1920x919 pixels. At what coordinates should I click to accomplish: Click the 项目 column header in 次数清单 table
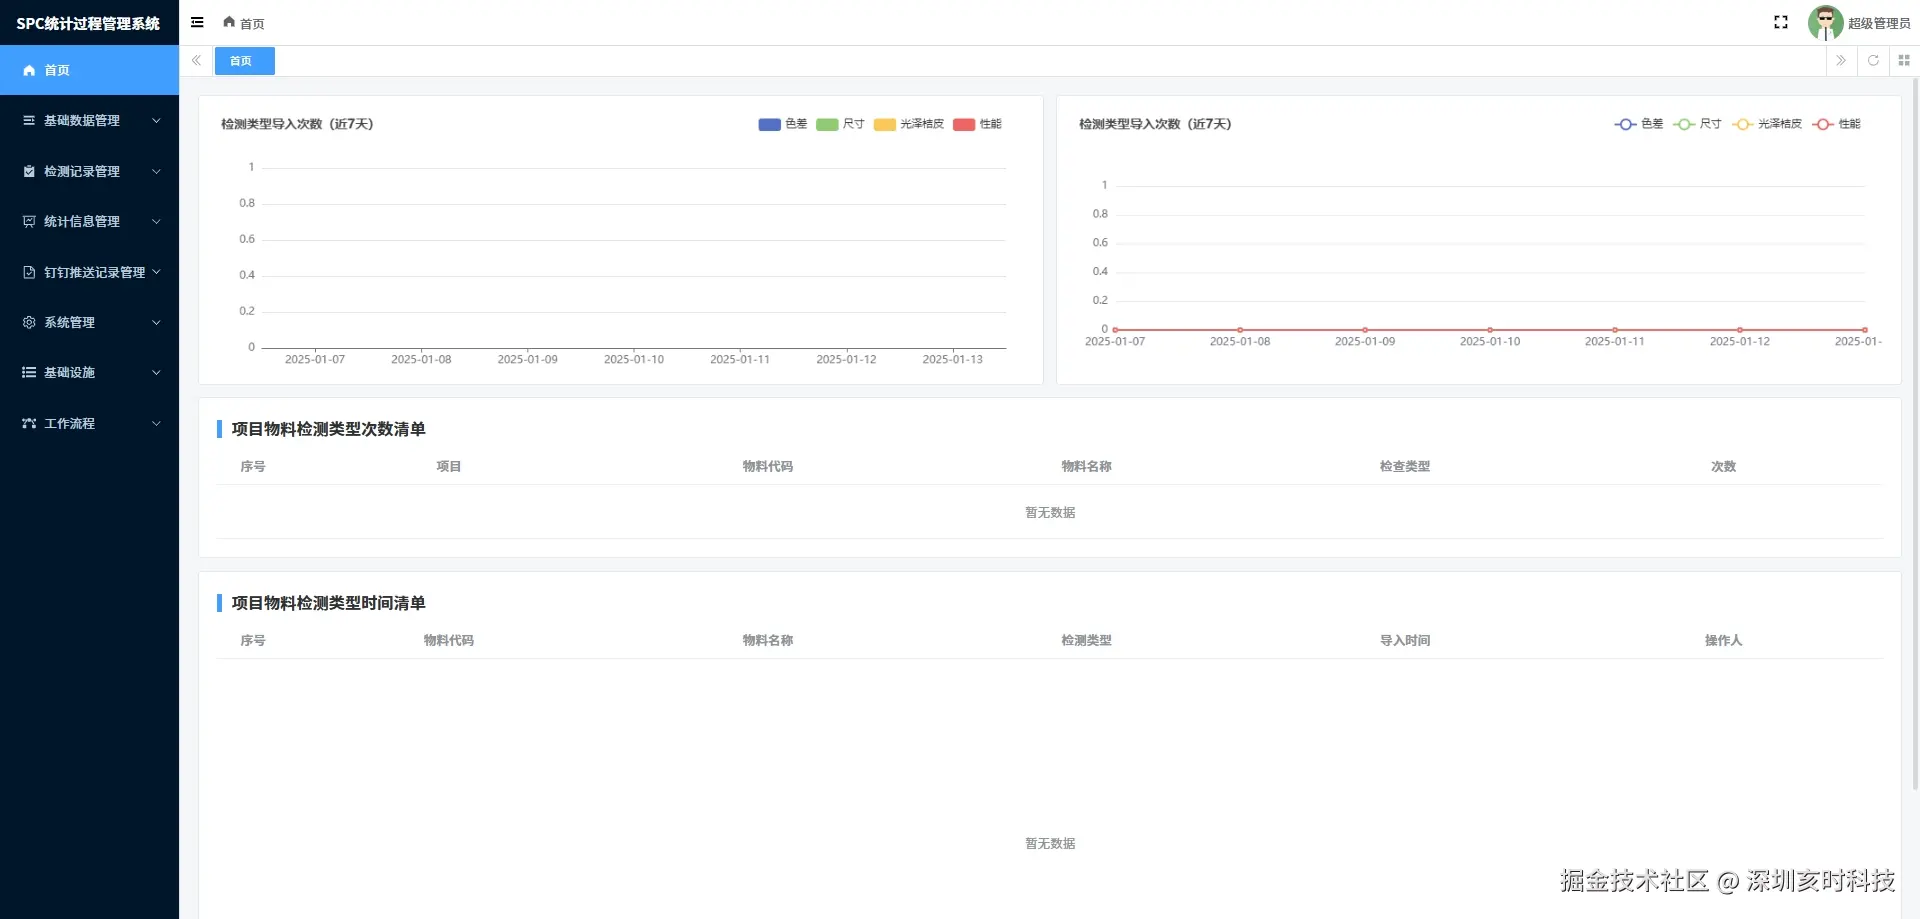tap(449, 467)
